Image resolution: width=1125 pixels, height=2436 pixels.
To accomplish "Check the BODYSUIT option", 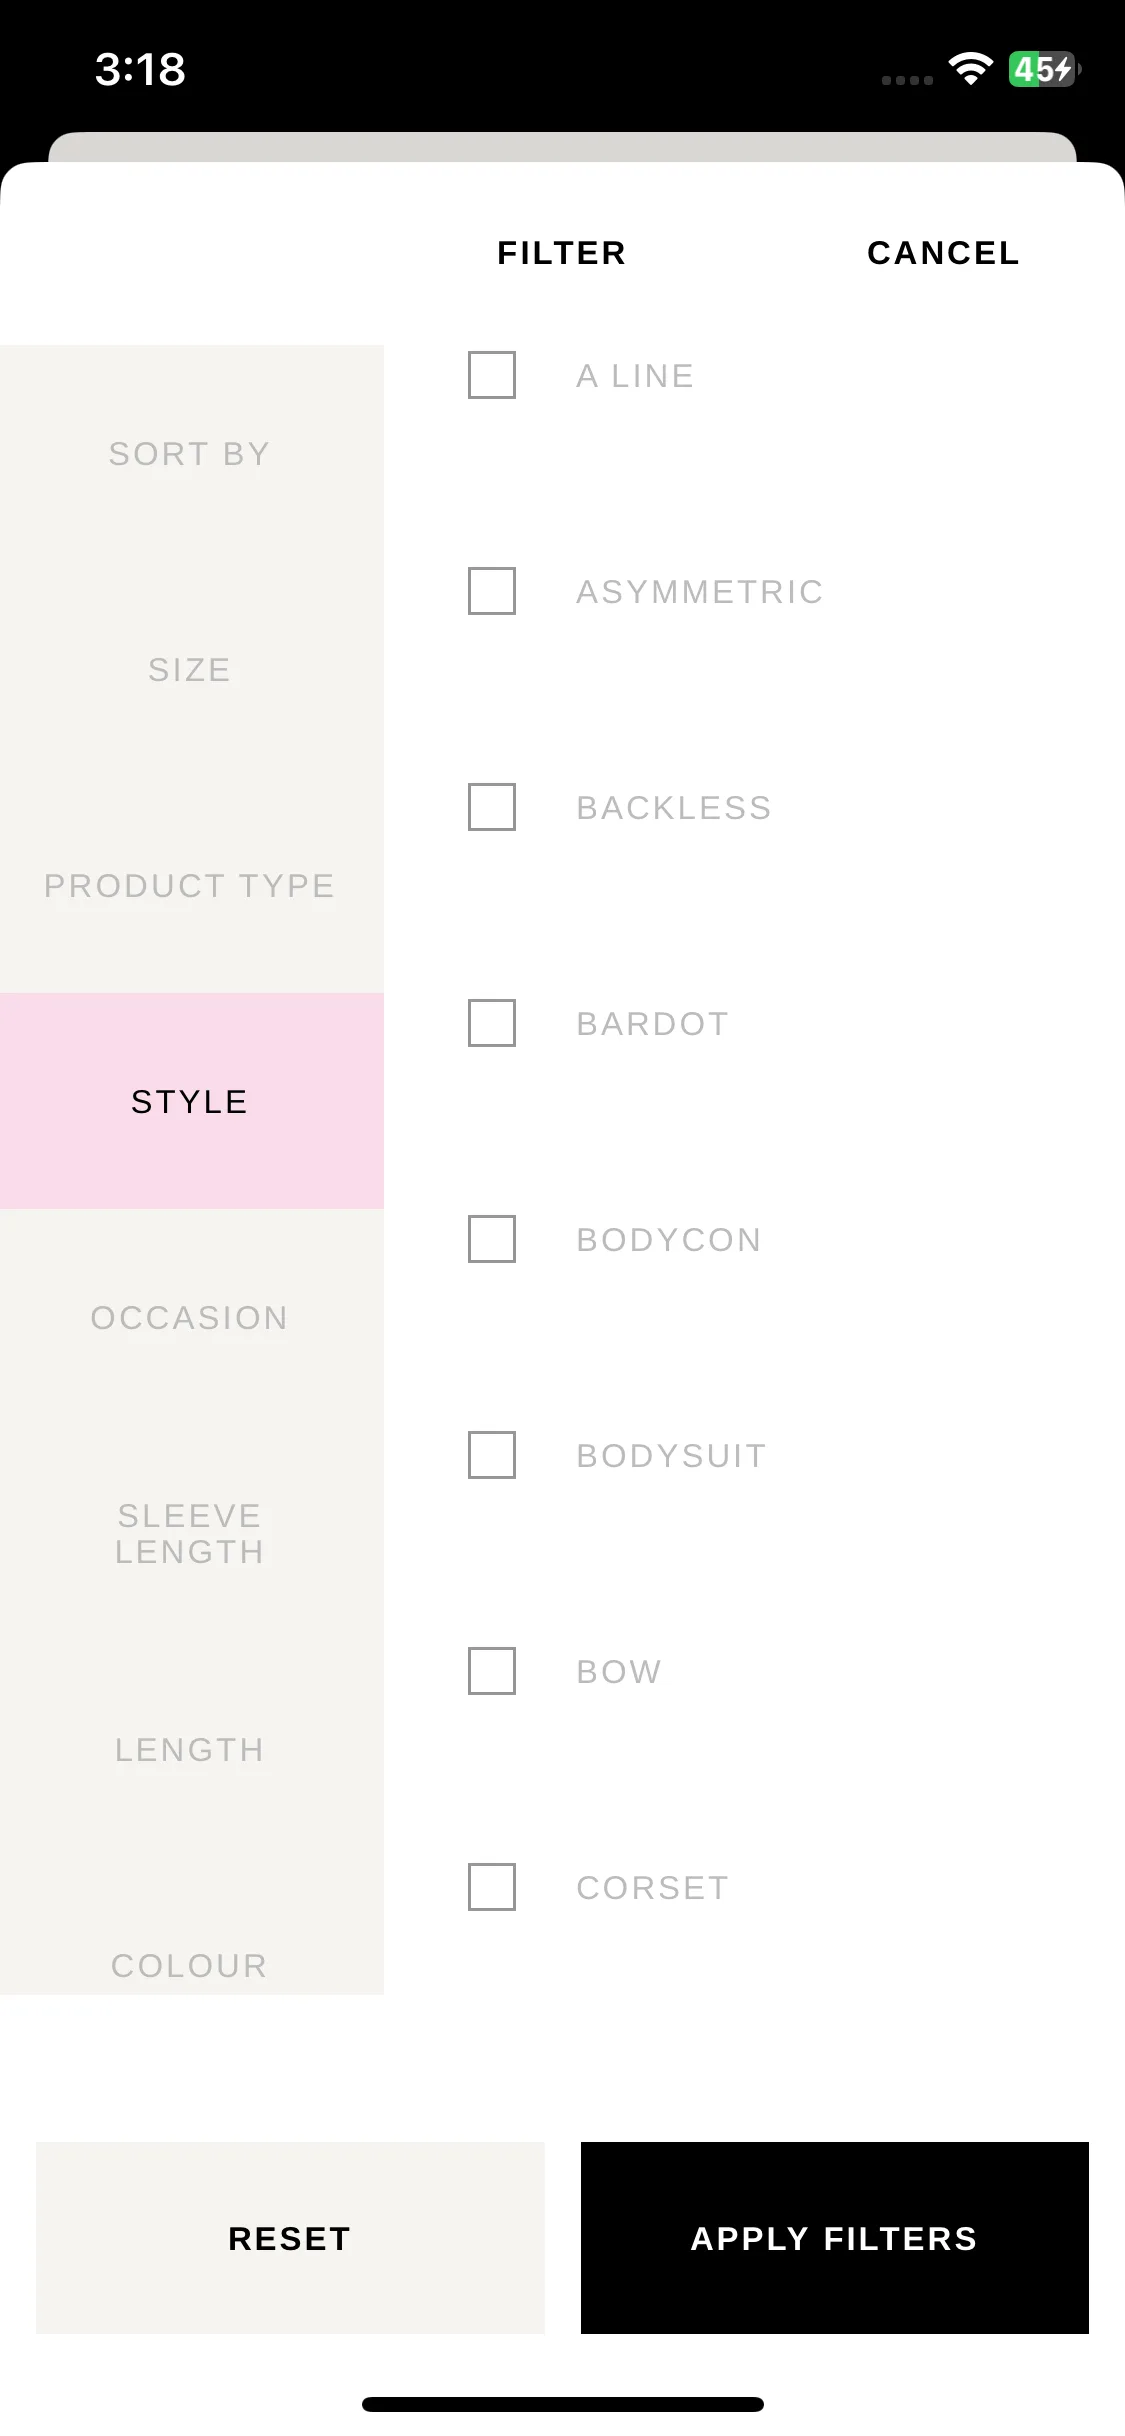I will tap(492, 1455).
